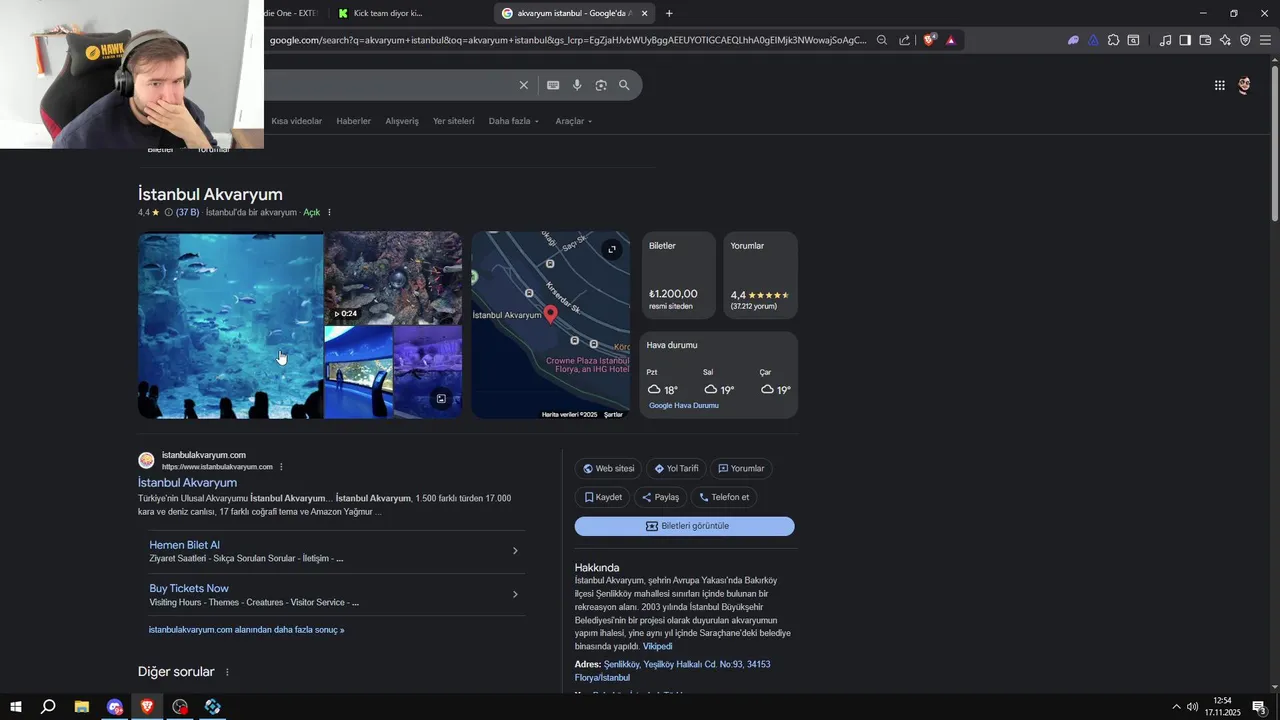Open the browser hamburger main menu
This screenshot has width=1280, height=720.
coord(1265,40)
